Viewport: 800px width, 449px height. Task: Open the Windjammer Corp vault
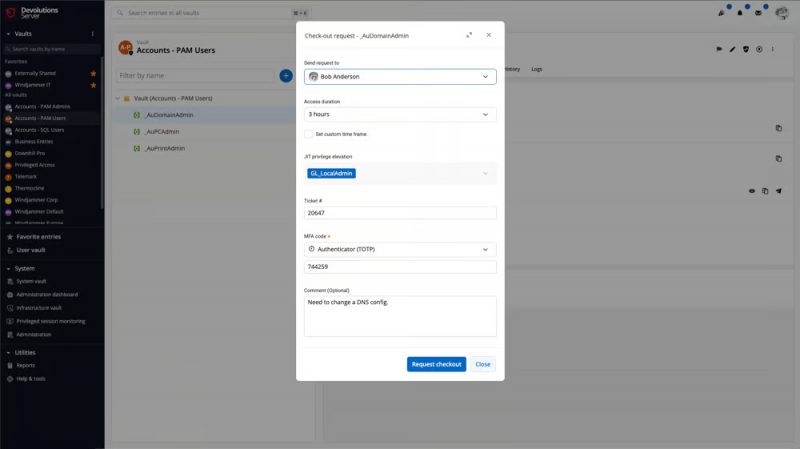36,200
